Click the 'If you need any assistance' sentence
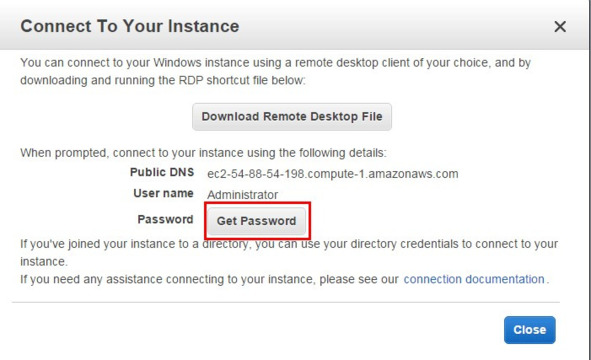Image resolution: width=591 pixels, height=360 pixels. point(285,279)
